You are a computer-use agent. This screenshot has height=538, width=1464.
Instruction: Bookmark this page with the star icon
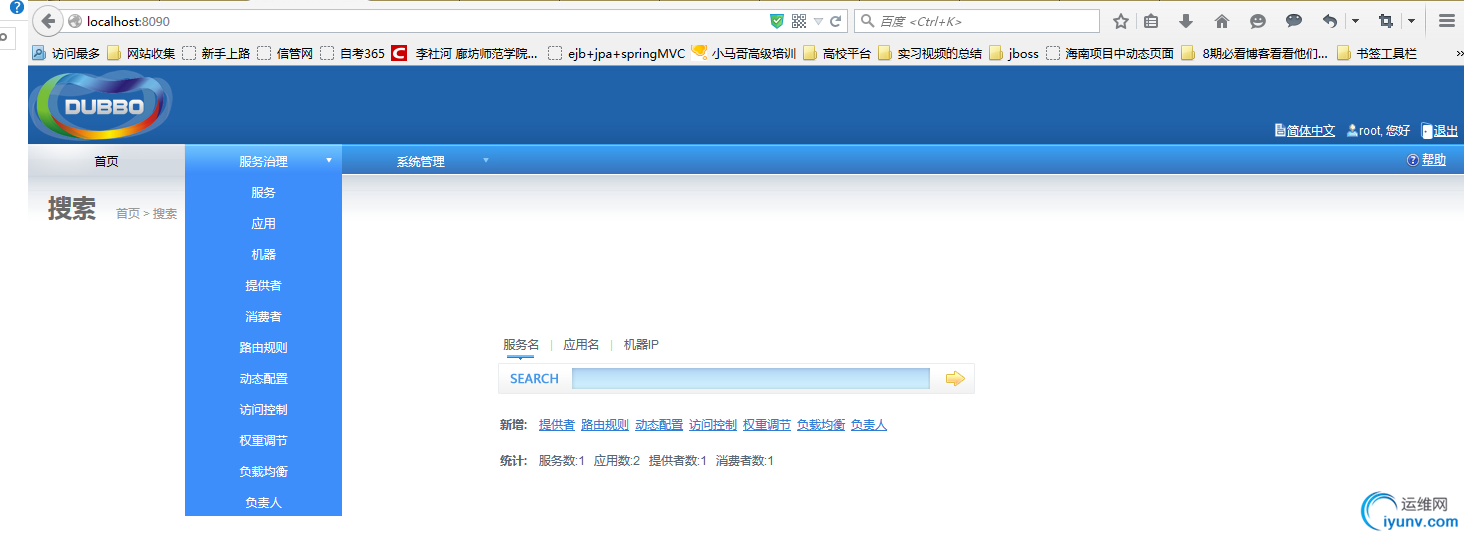pos(1121,21)
